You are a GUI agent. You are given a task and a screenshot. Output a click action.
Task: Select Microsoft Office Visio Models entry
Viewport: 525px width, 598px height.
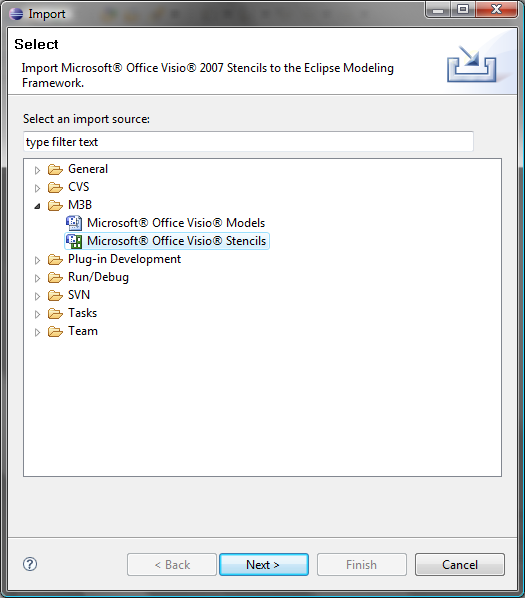(x=176, y=223)
